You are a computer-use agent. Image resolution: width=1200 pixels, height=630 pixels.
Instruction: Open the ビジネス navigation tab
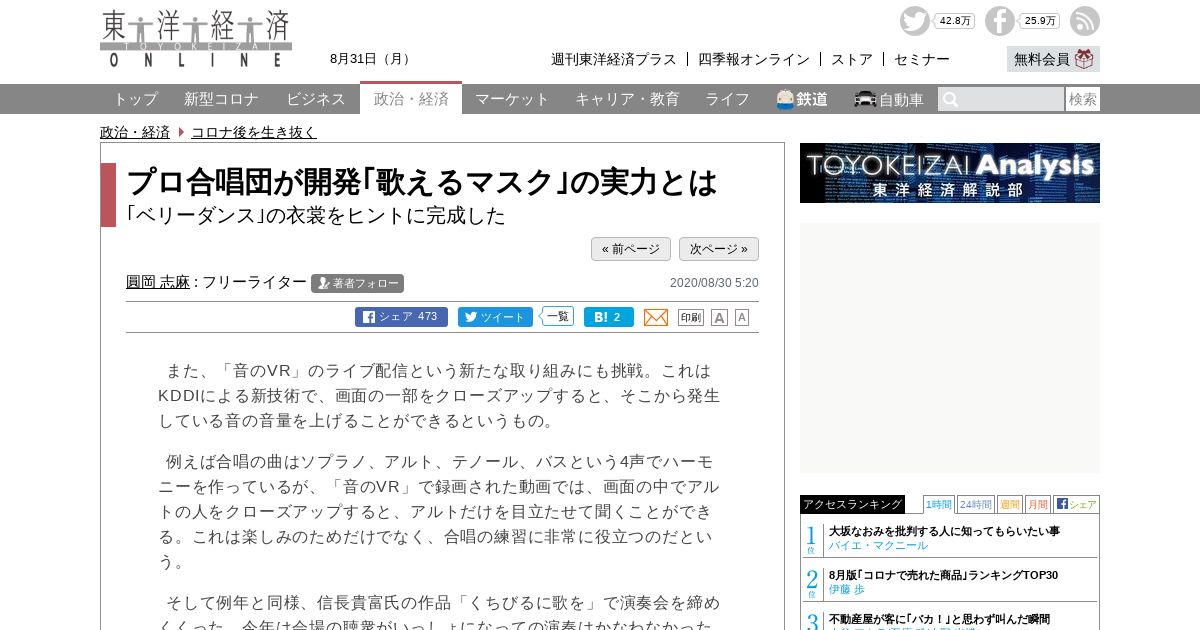(x=316, y=99)
